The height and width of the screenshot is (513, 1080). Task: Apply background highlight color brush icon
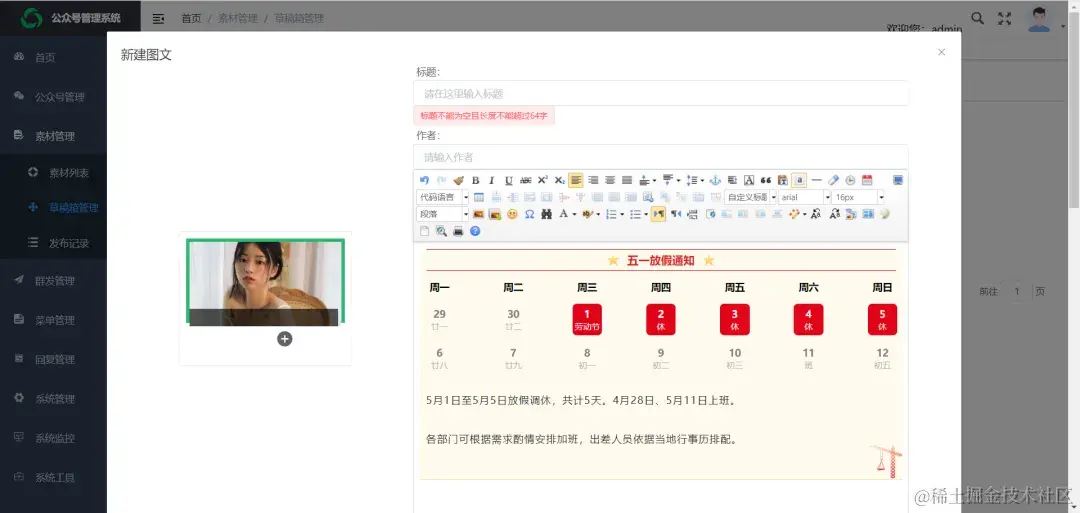point(588,214)
